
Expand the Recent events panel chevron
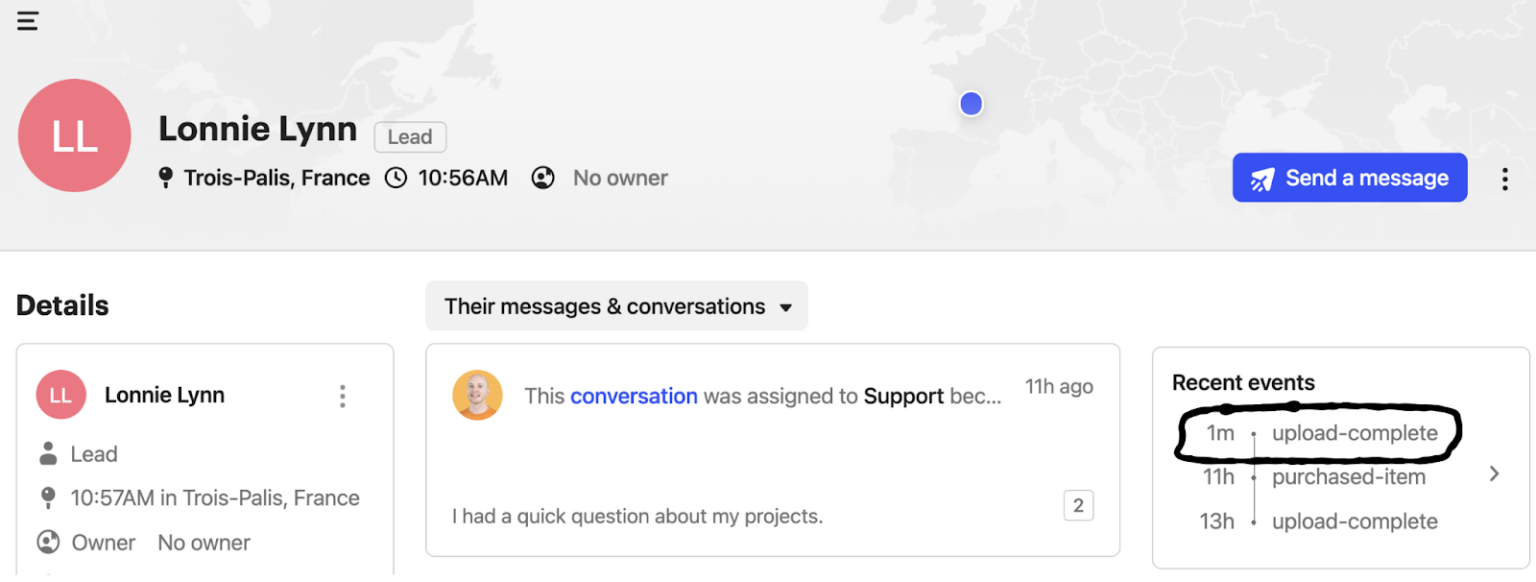tap(1494, 472)
